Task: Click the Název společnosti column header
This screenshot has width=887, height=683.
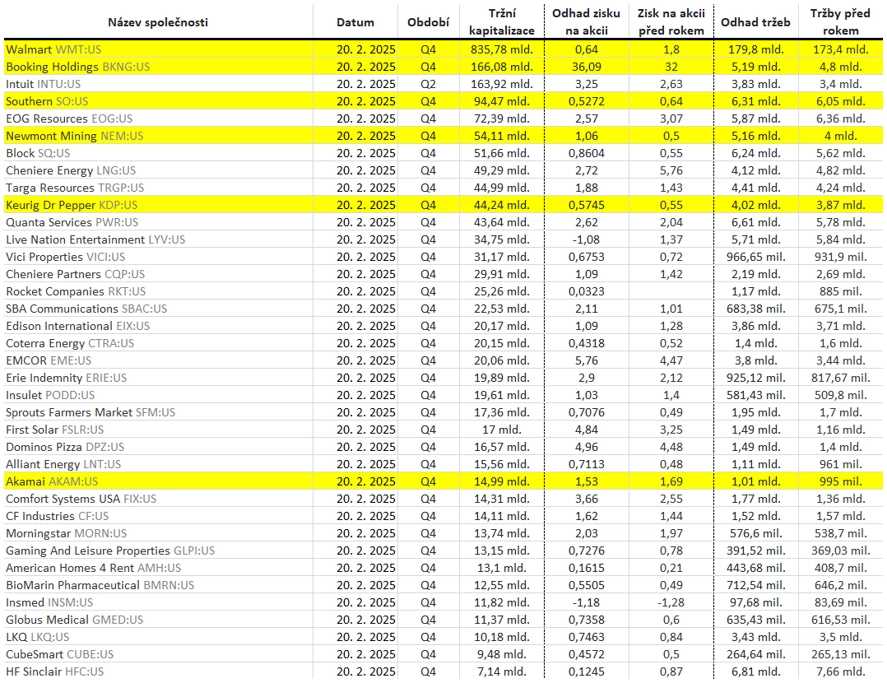Action: point(158,22)
